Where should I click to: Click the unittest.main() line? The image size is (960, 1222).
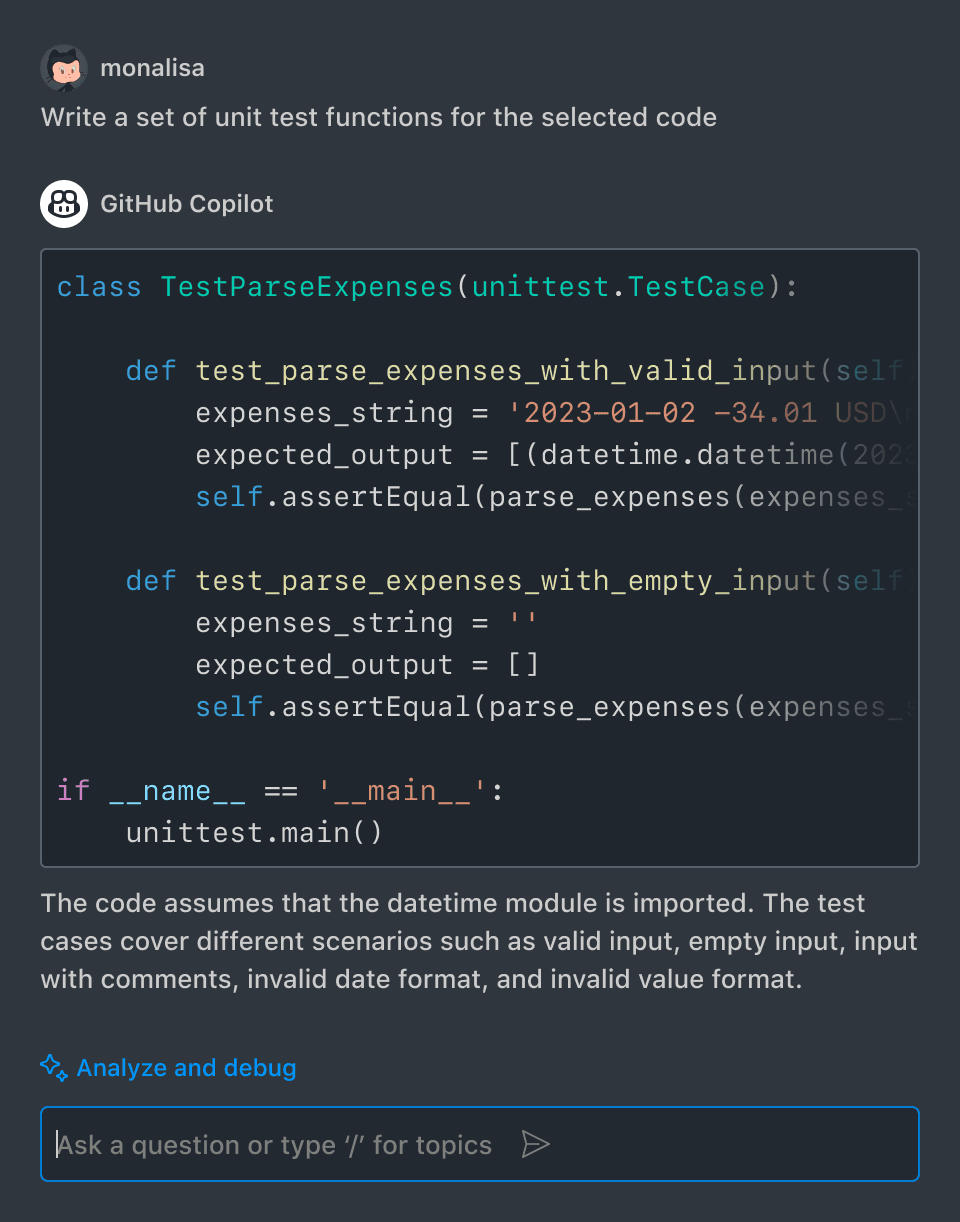254,833
